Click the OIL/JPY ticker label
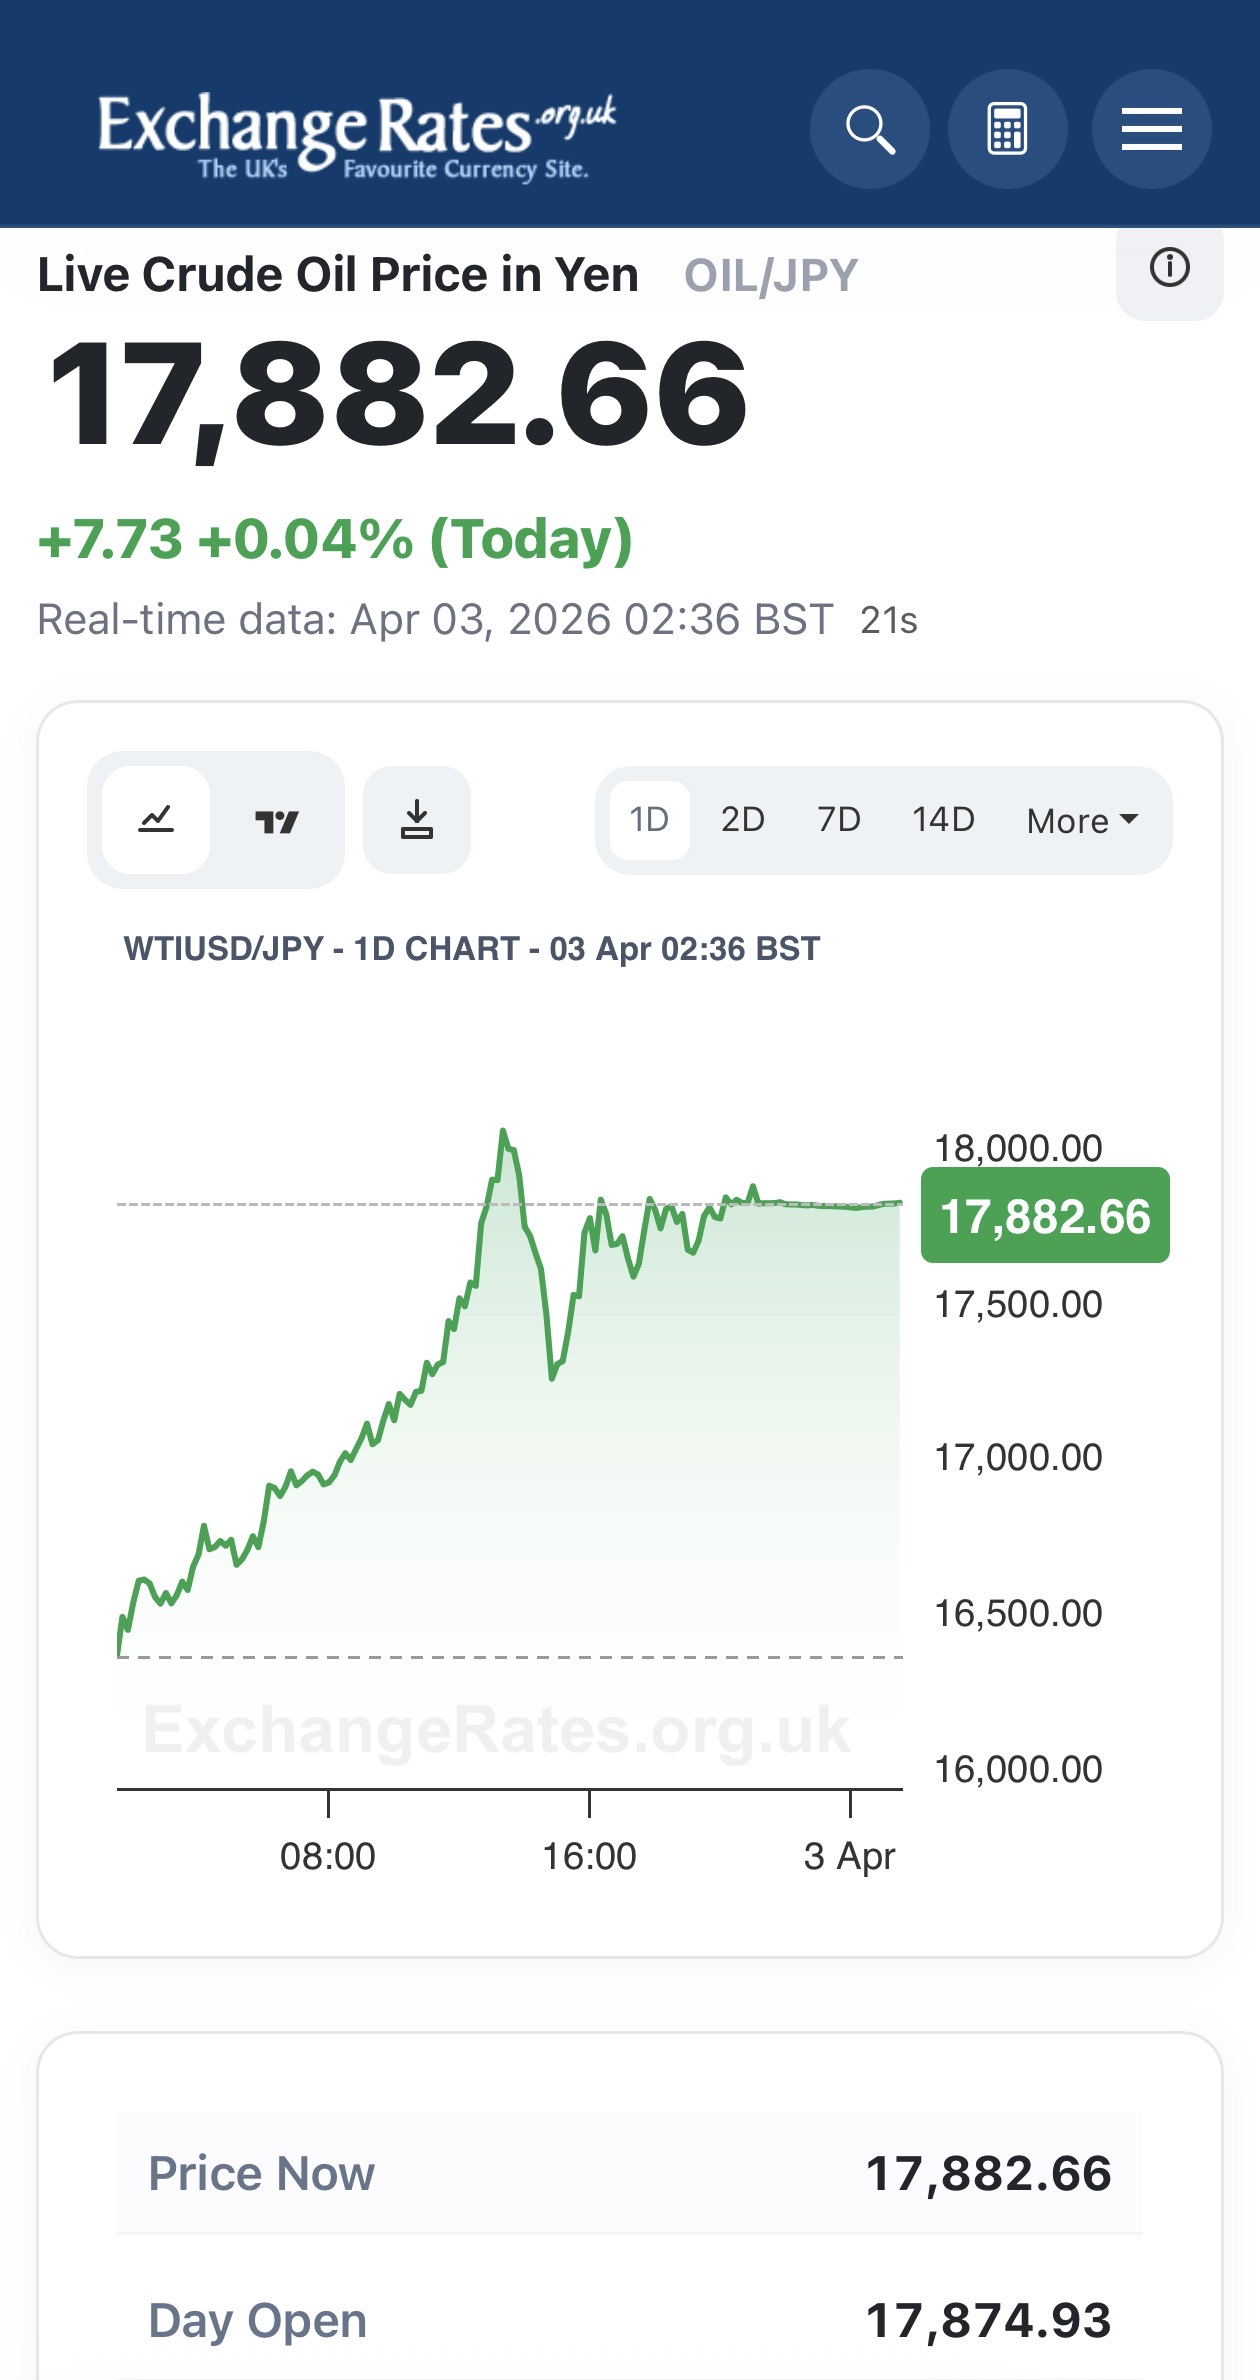 pos(771,276)
